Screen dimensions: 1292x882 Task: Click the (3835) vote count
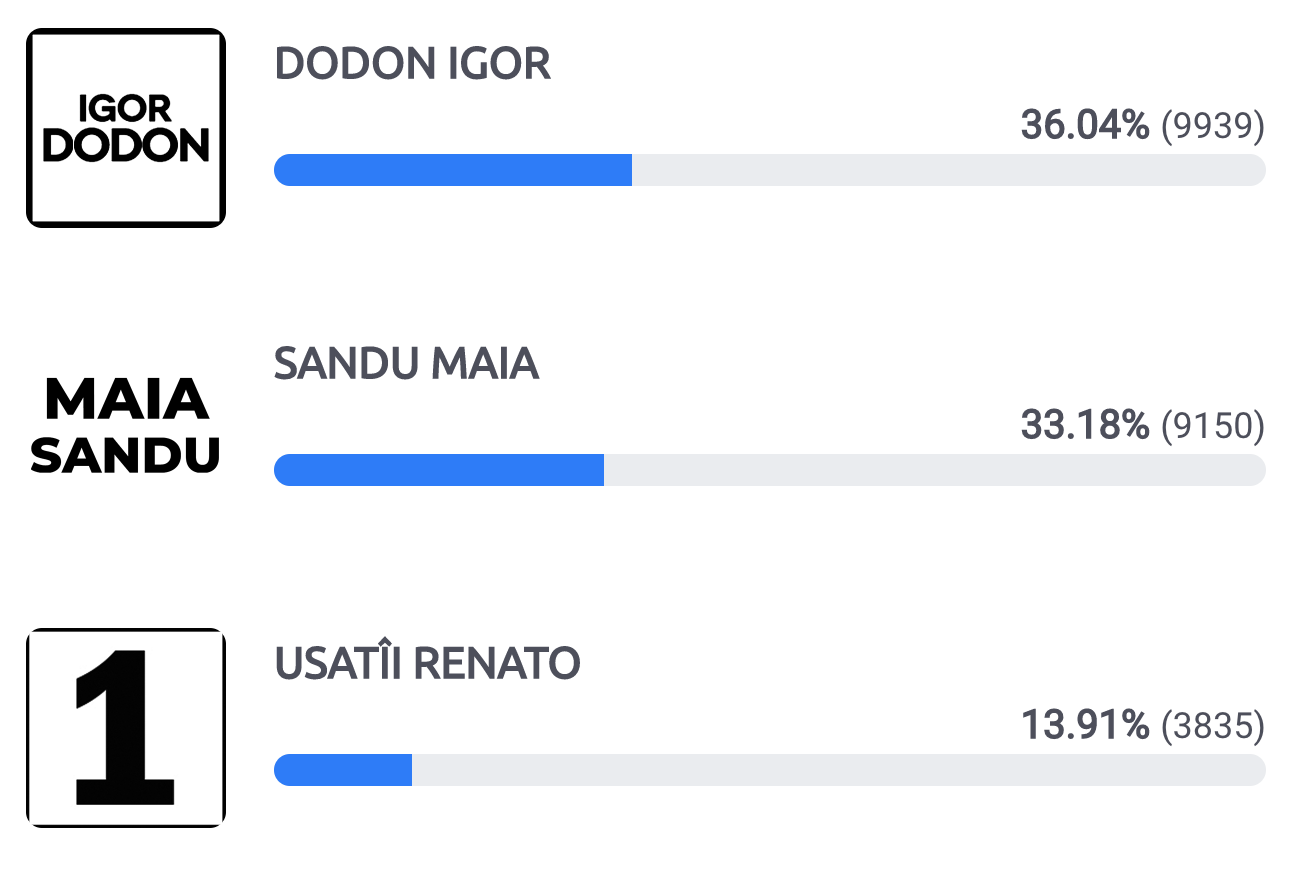(x=1213, y=727)
